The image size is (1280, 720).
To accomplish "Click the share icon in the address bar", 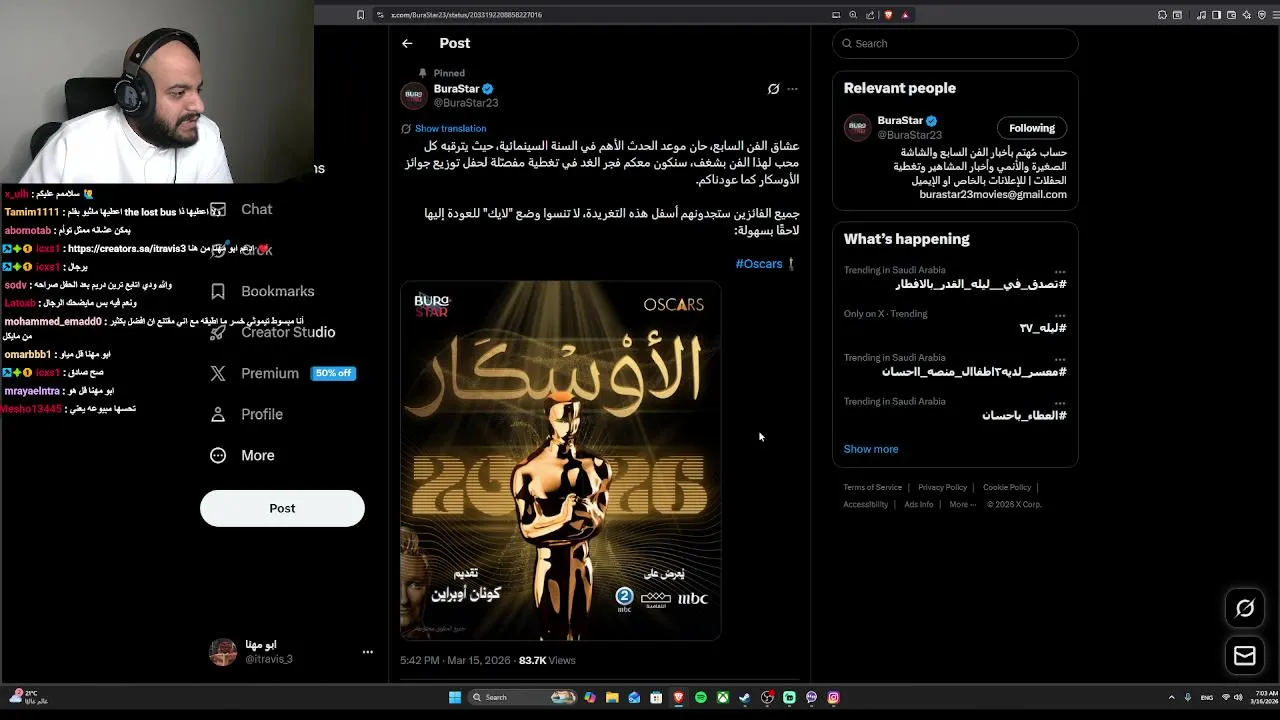I will coord(870,15).
